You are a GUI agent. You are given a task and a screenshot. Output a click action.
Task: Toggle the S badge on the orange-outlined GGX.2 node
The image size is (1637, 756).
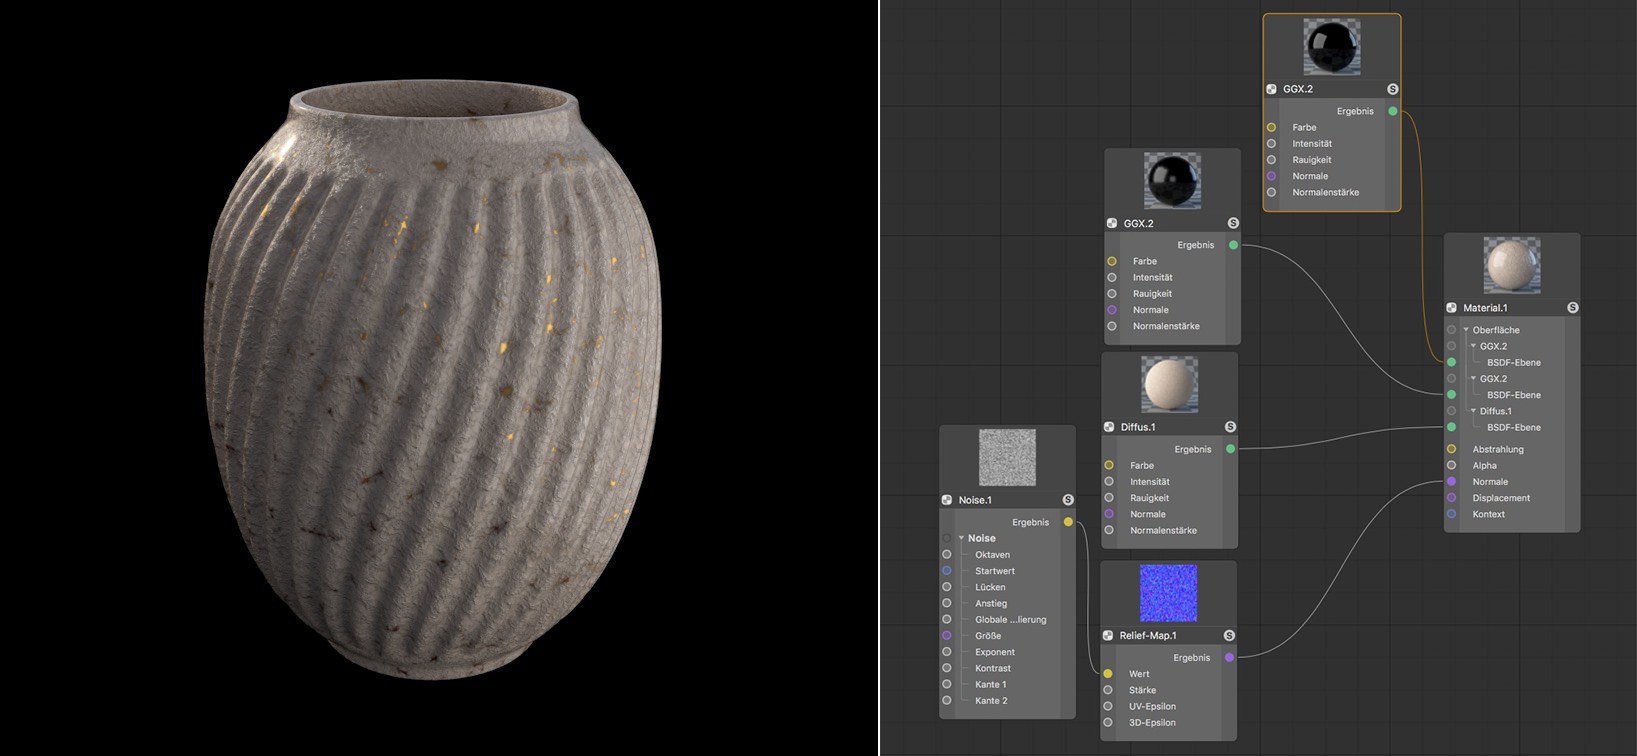[x=1393, y=89]
